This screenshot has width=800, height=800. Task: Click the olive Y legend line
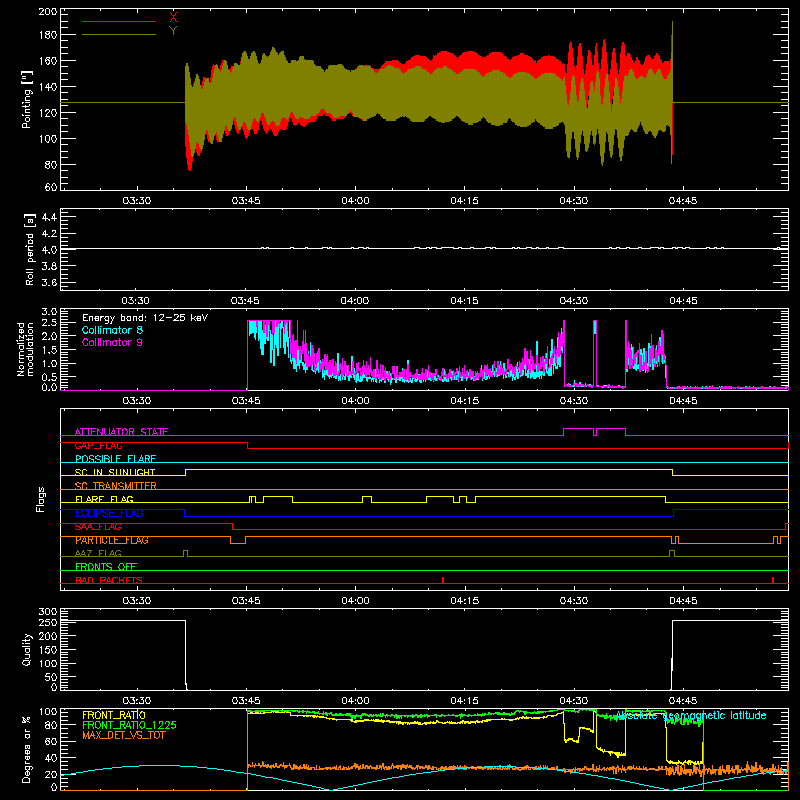119,35
